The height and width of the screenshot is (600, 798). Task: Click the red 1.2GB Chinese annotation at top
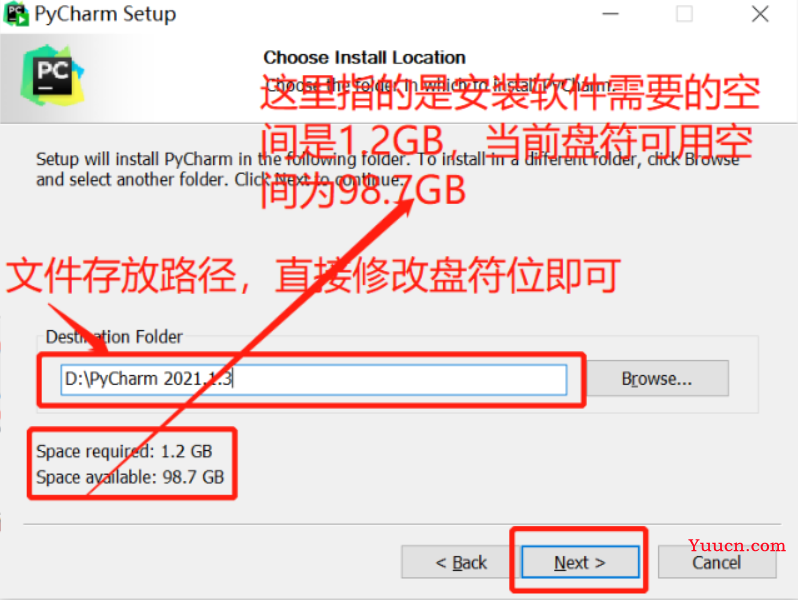pyautogui.click(x=509, y=140)
